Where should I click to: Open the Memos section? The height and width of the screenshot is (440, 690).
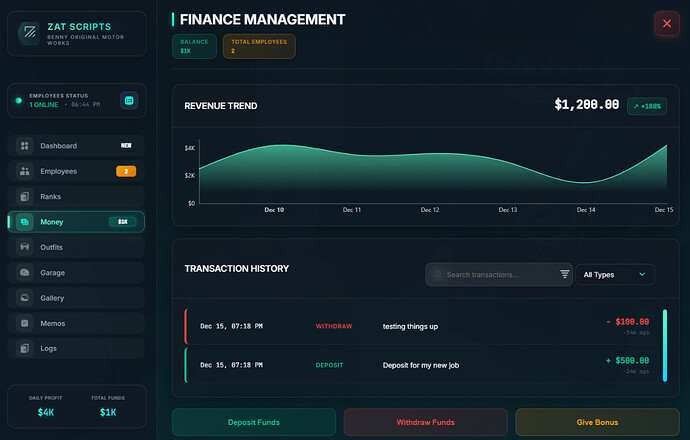coord(76,323)
